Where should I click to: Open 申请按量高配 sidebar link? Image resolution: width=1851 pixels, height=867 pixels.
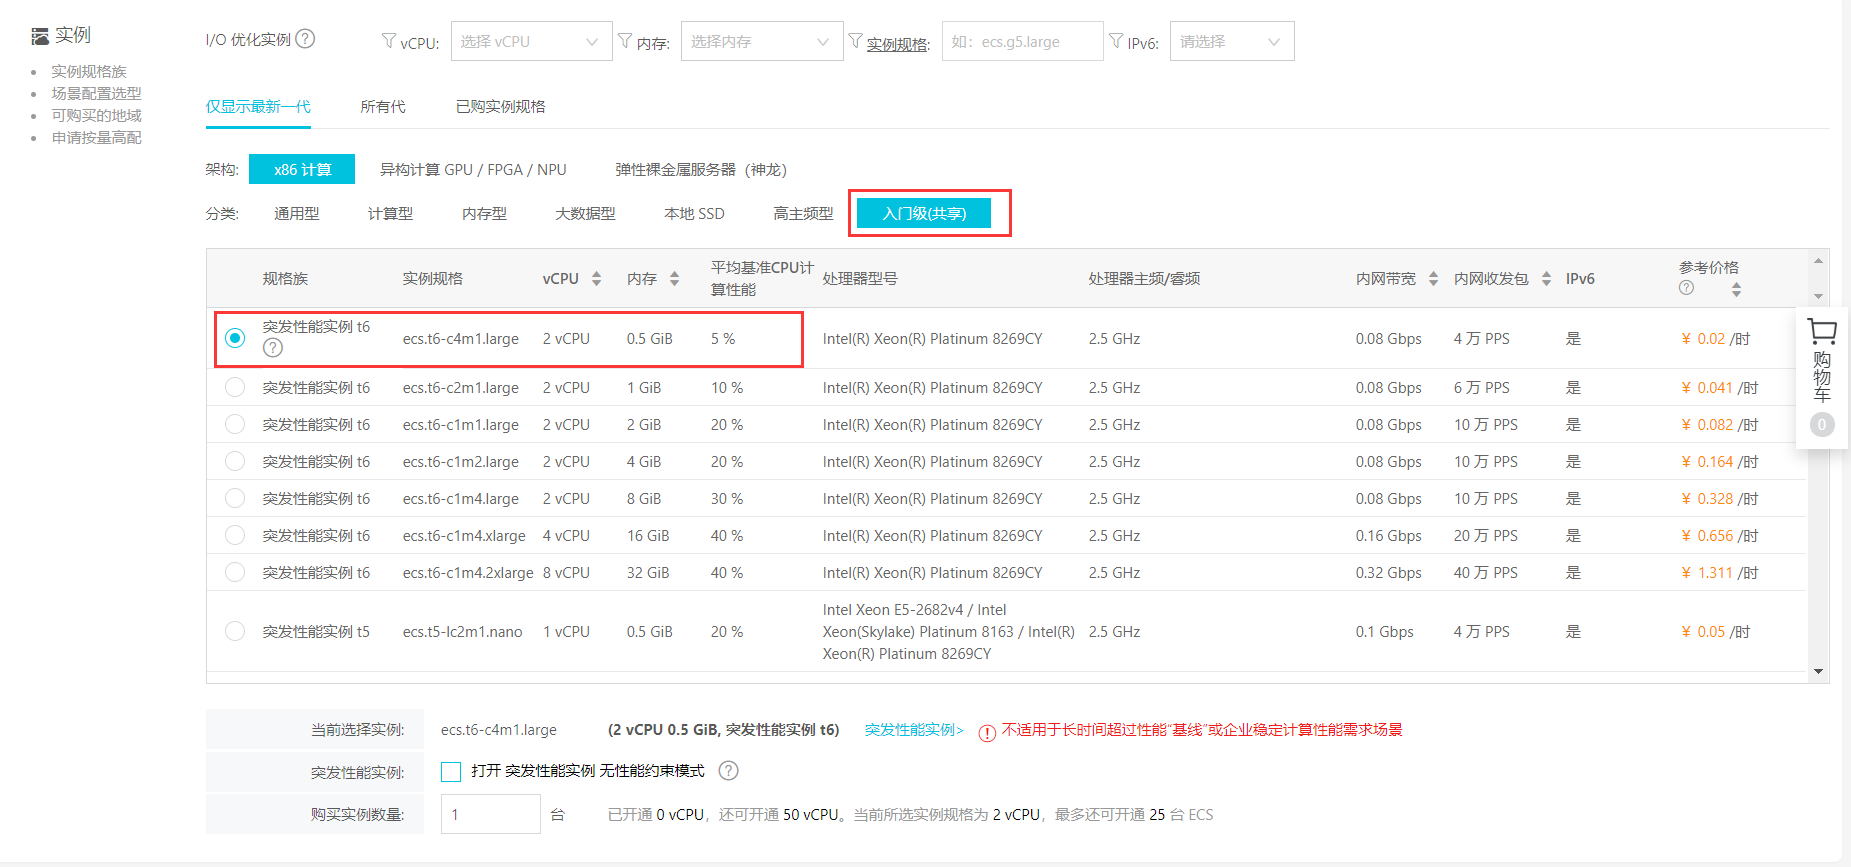coord(96,138)
